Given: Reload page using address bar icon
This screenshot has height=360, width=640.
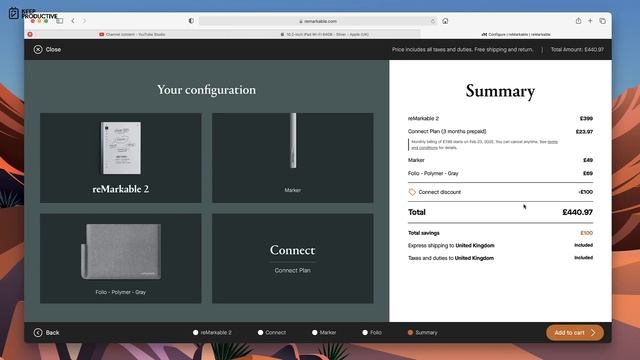Looking at the screenshot, I should point(433,21).
